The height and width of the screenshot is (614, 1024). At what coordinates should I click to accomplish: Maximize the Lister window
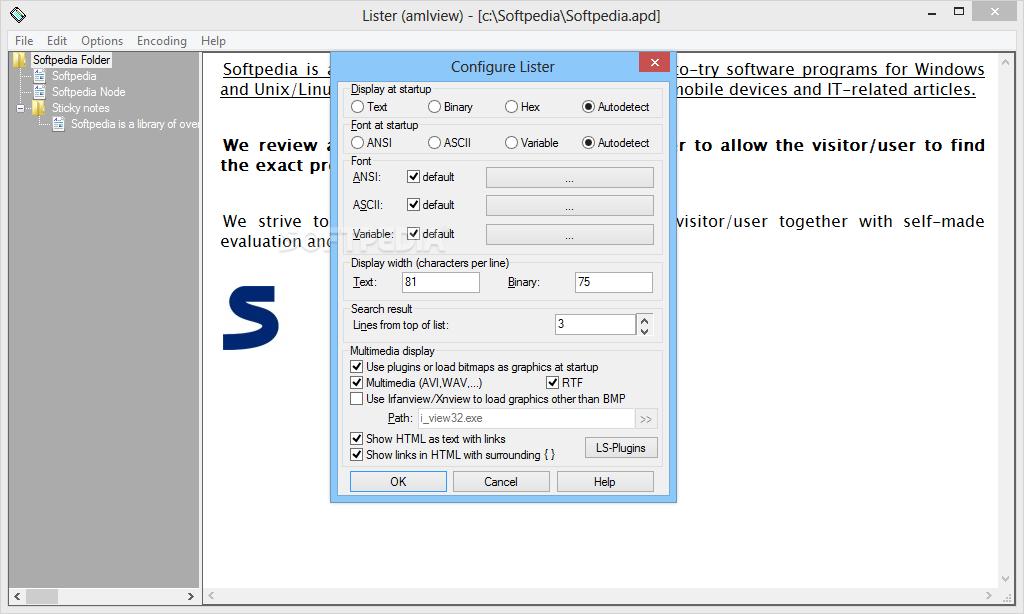[959, 11]
